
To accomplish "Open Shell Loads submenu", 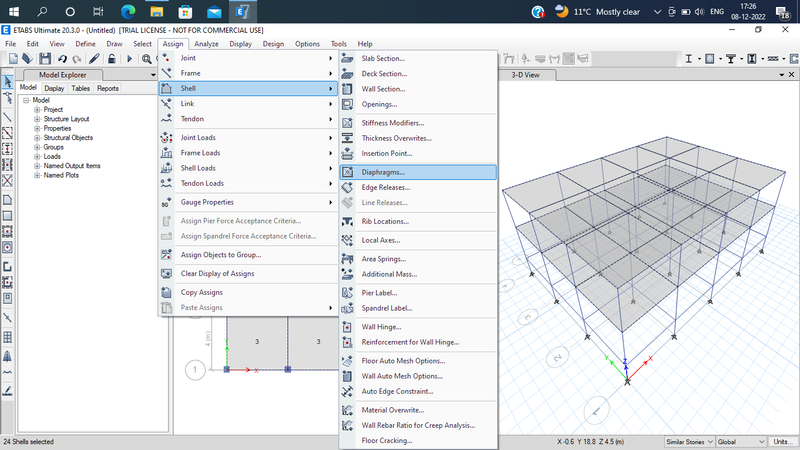I will pos(248,168).
